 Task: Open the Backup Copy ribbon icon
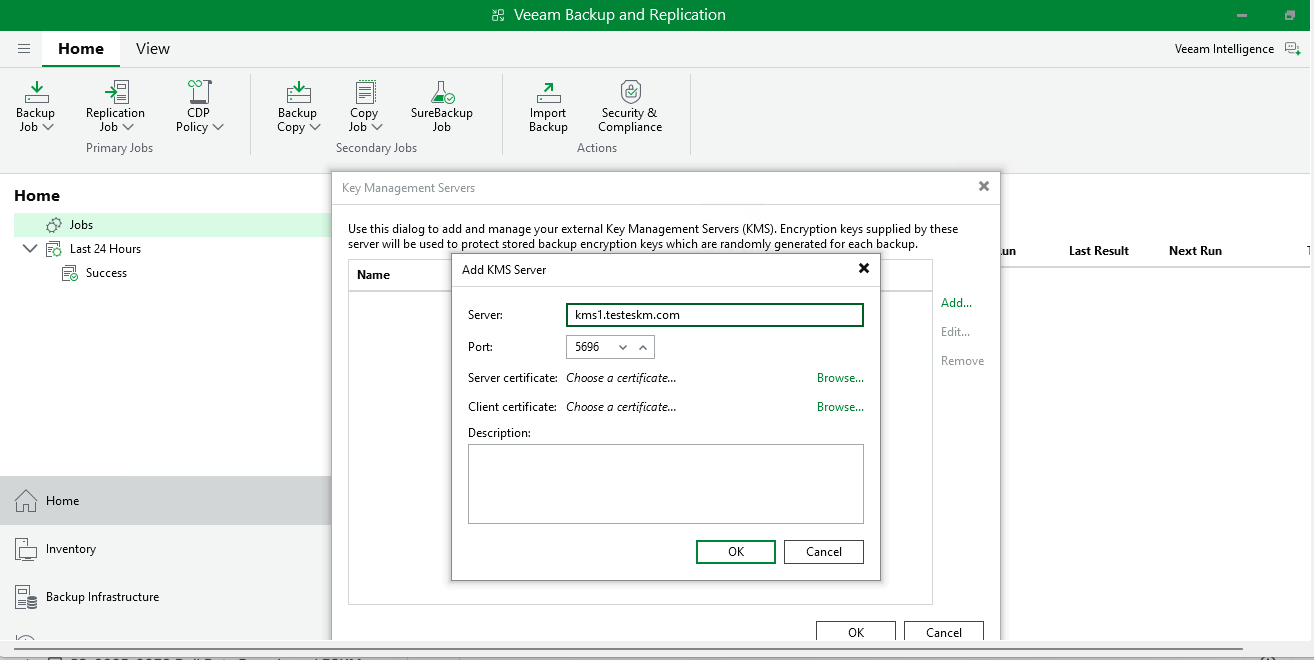[298, 93]
